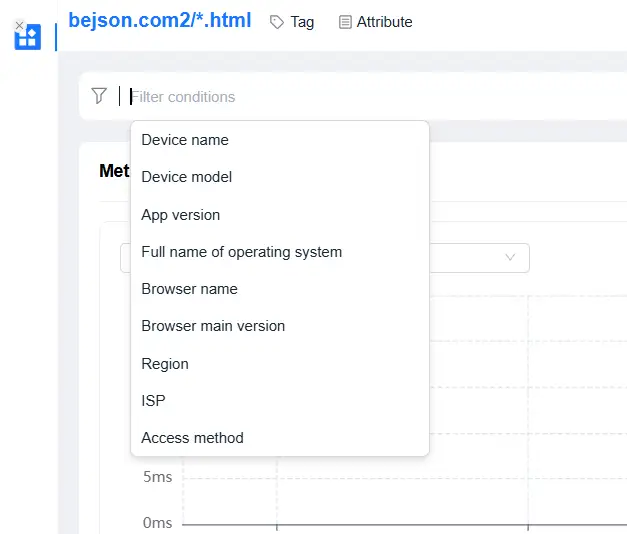
Task: Choose Browser name filter condition
Action: (x=190, y=289)
